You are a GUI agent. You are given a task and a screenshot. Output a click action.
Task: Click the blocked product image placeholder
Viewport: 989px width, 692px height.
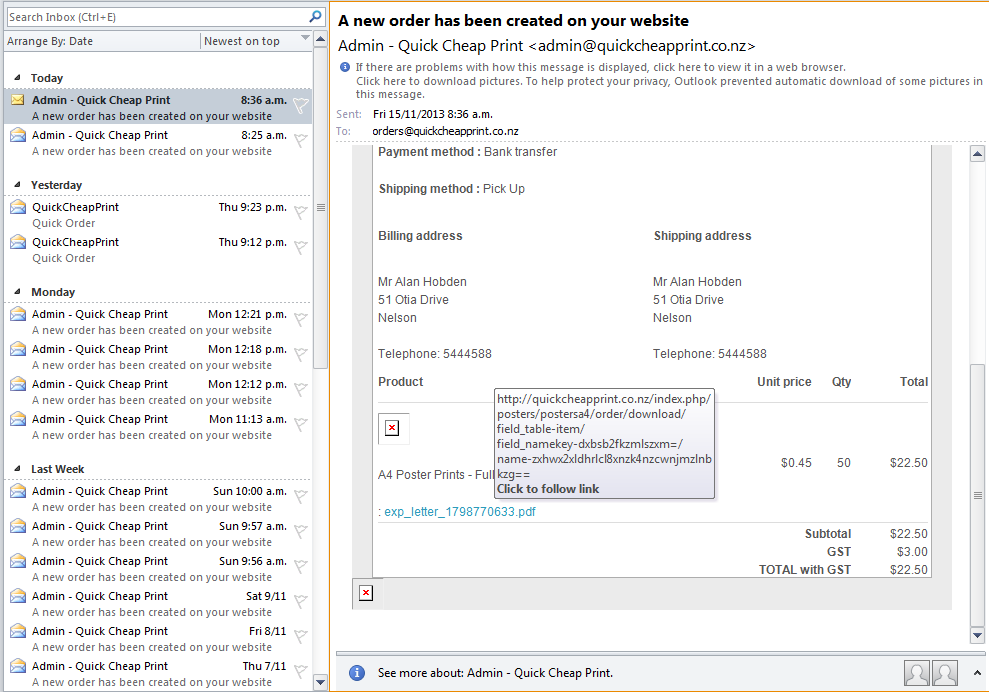click(x=392, y=428)
